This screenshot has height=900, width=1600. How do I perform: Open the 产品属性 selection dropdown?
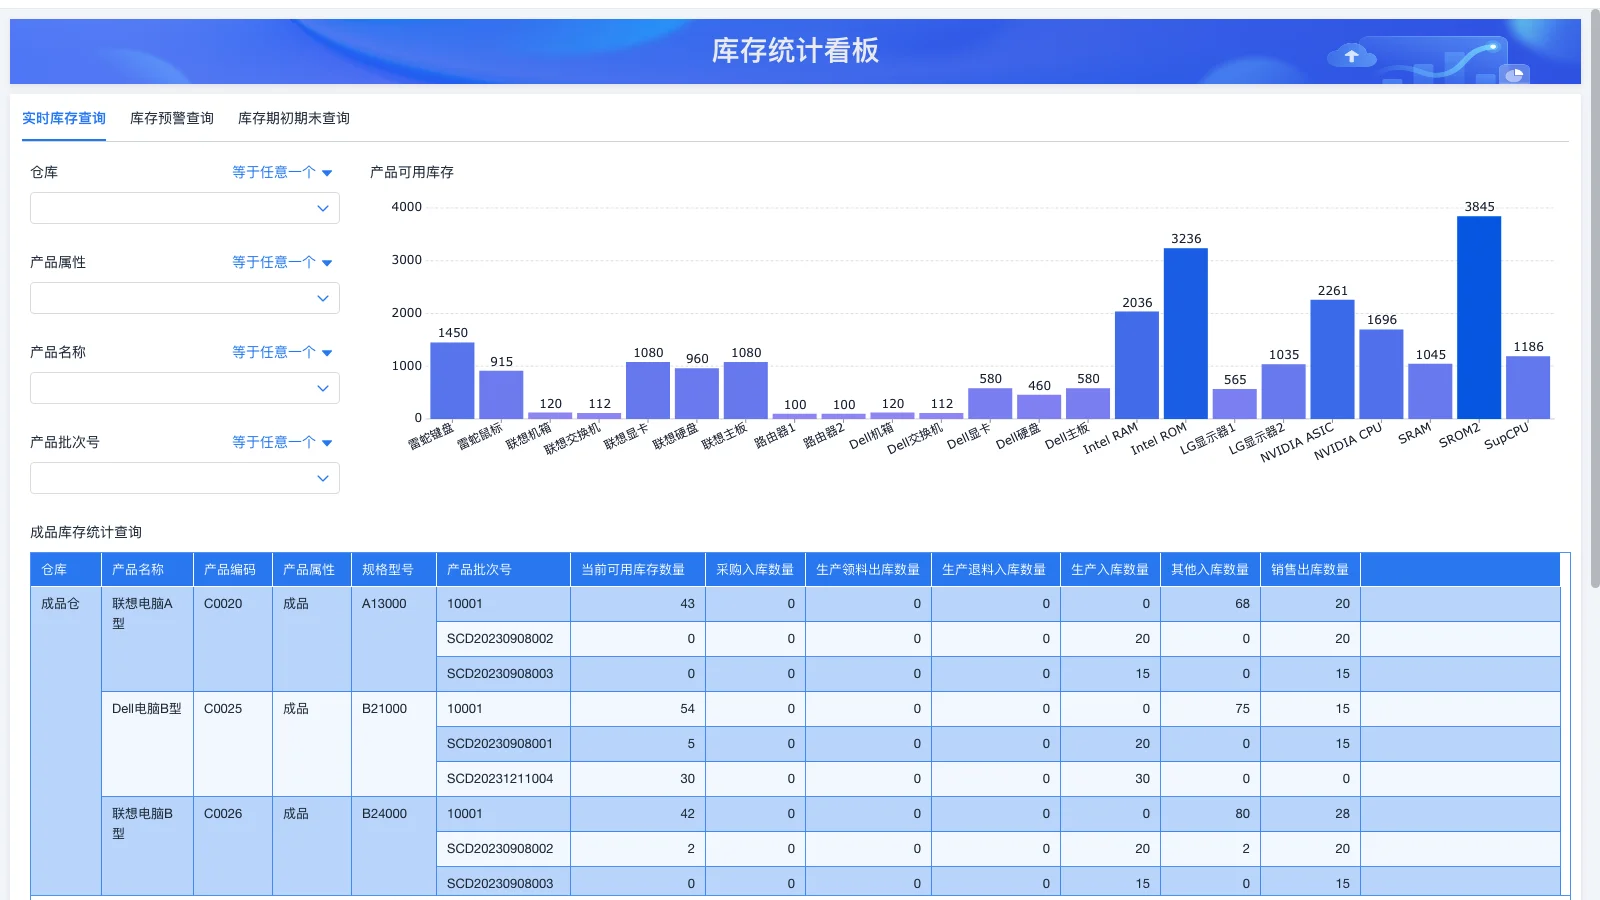pyautogui.click(x=184, y=298)
